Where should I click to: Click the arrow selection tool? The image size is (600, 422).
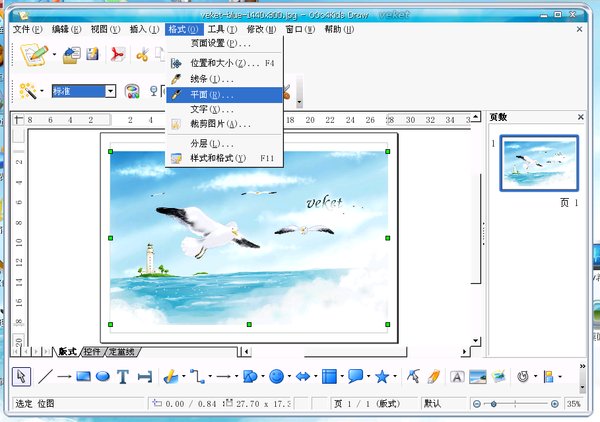click(x=22, y=377)
